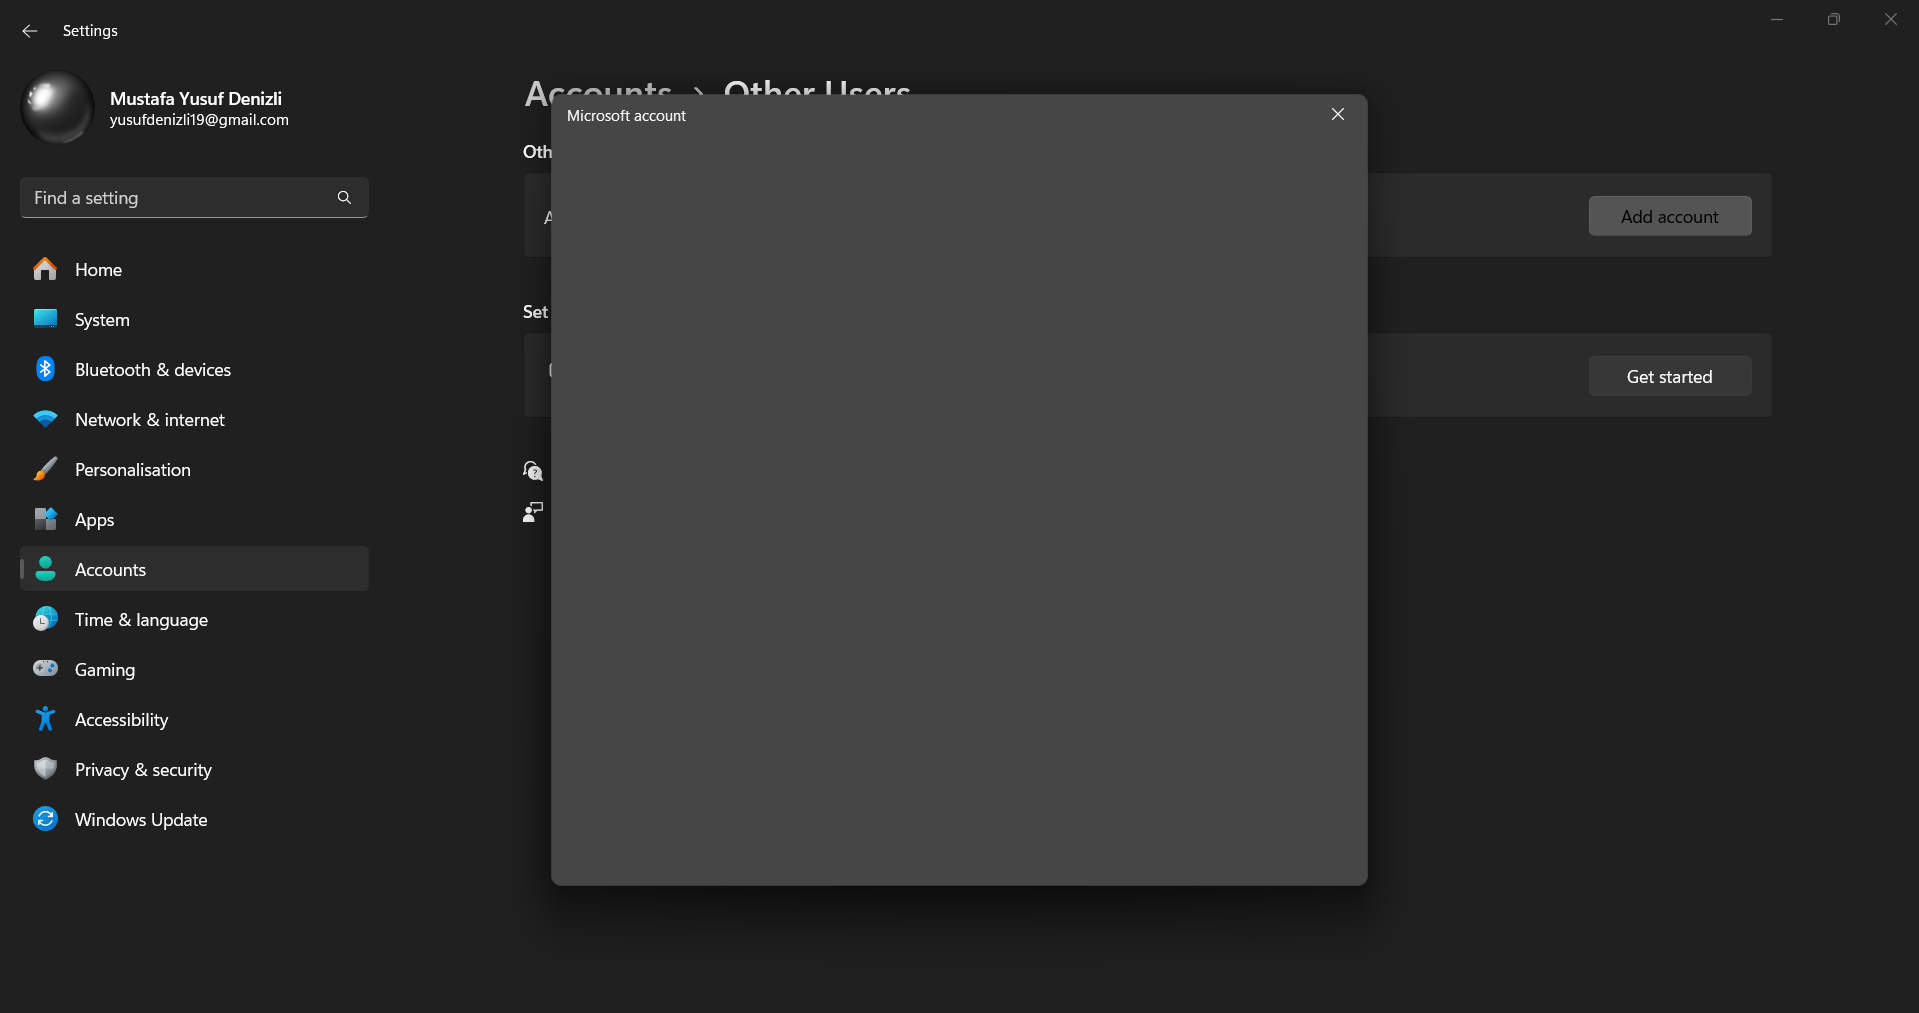Click the search magnifier icon
The image size is (1919, 1013).
[344, 197]
